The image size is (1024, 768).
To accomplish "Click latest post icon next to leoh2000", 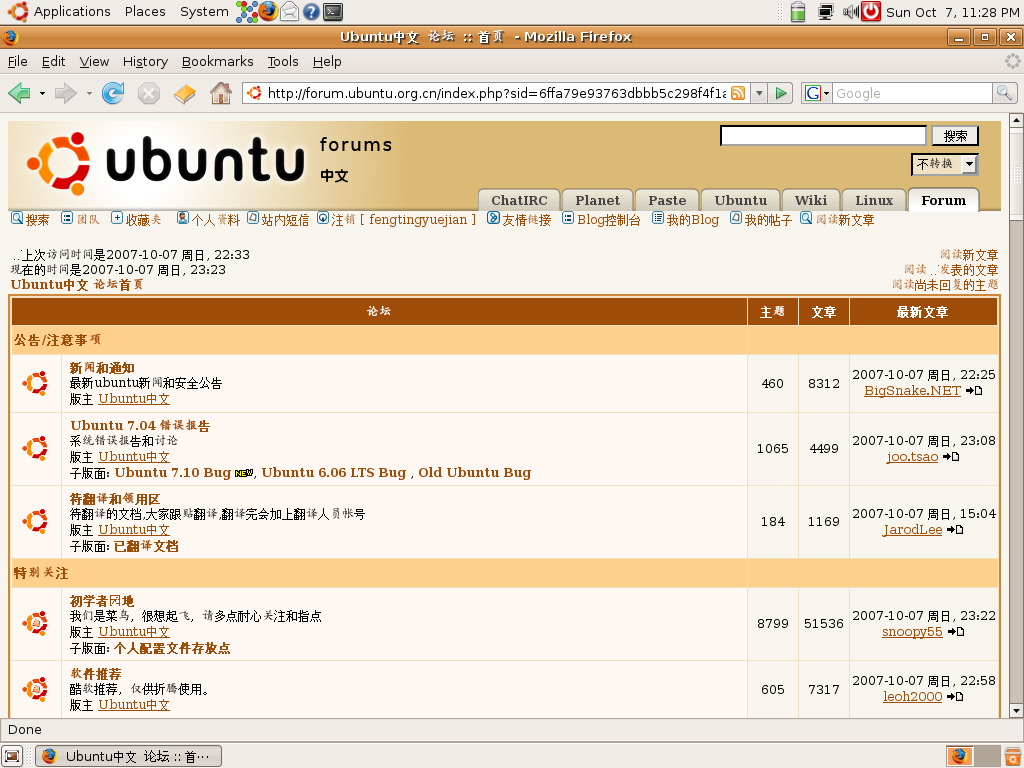I will click(955, 697).
